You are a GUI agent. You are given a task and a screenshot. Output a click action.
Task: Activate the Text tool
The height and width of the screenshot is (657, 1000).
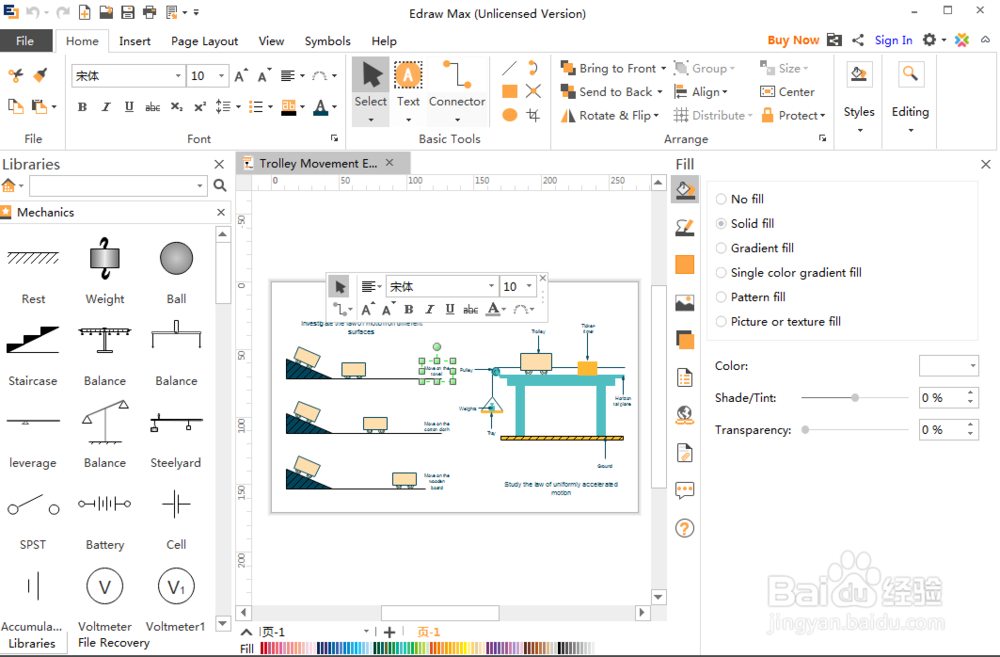[x=408, y=91]
